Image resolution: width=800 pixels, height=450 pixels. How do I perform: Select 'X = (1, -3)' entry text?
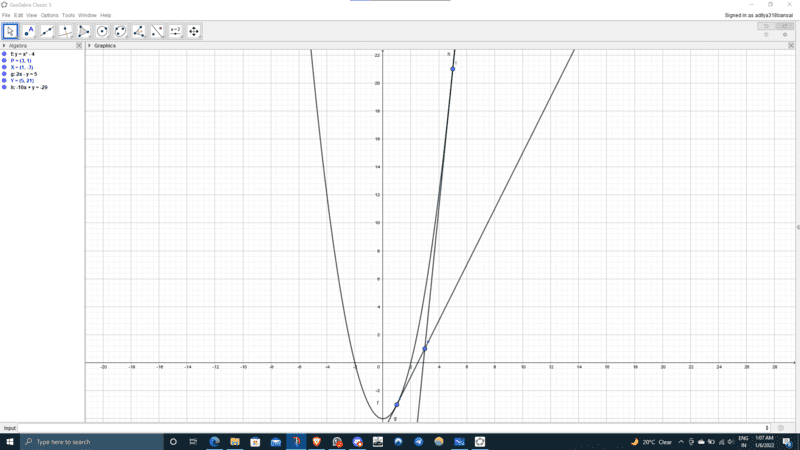(22, 67)
